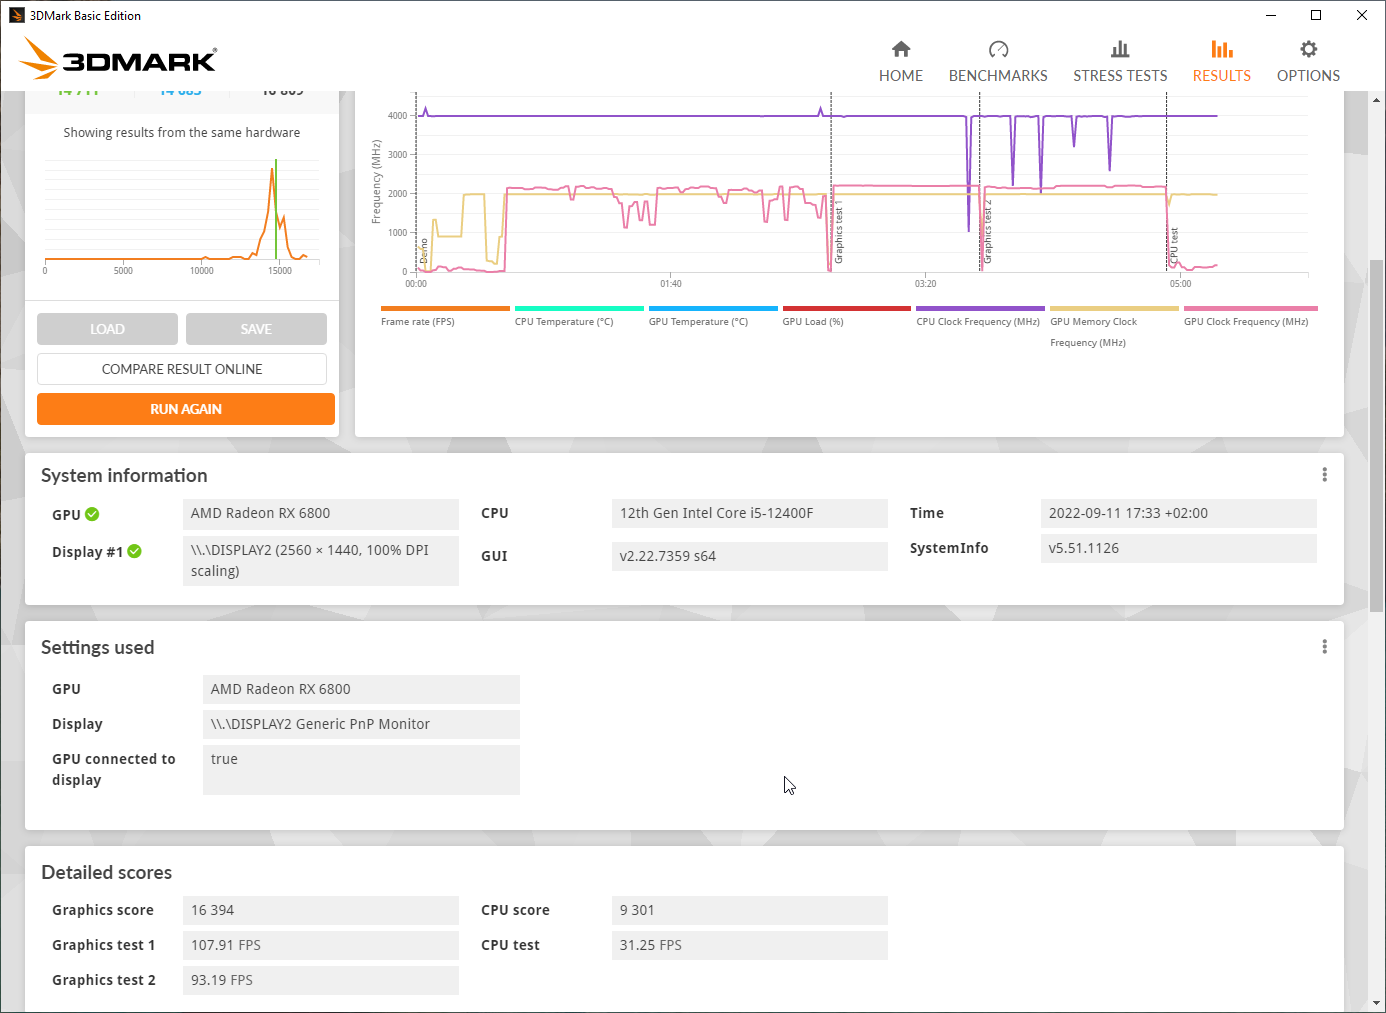Select the Graphics score value 16 394
This screenshot has height=1013, width=1386.
click(x=321, y=910)
